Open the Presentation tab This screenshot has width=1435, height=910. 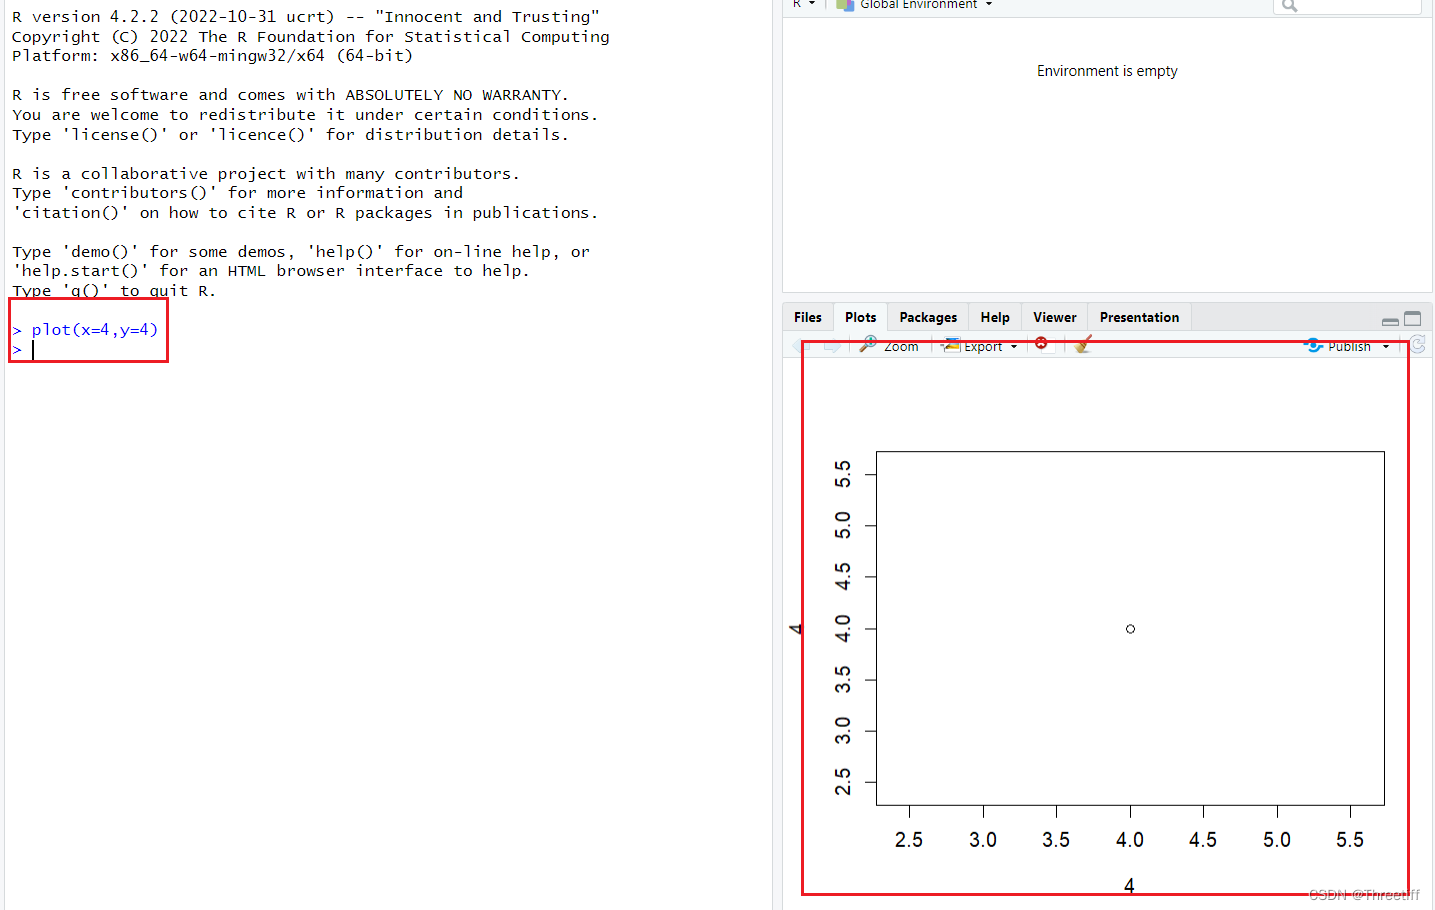point(1139,317)
